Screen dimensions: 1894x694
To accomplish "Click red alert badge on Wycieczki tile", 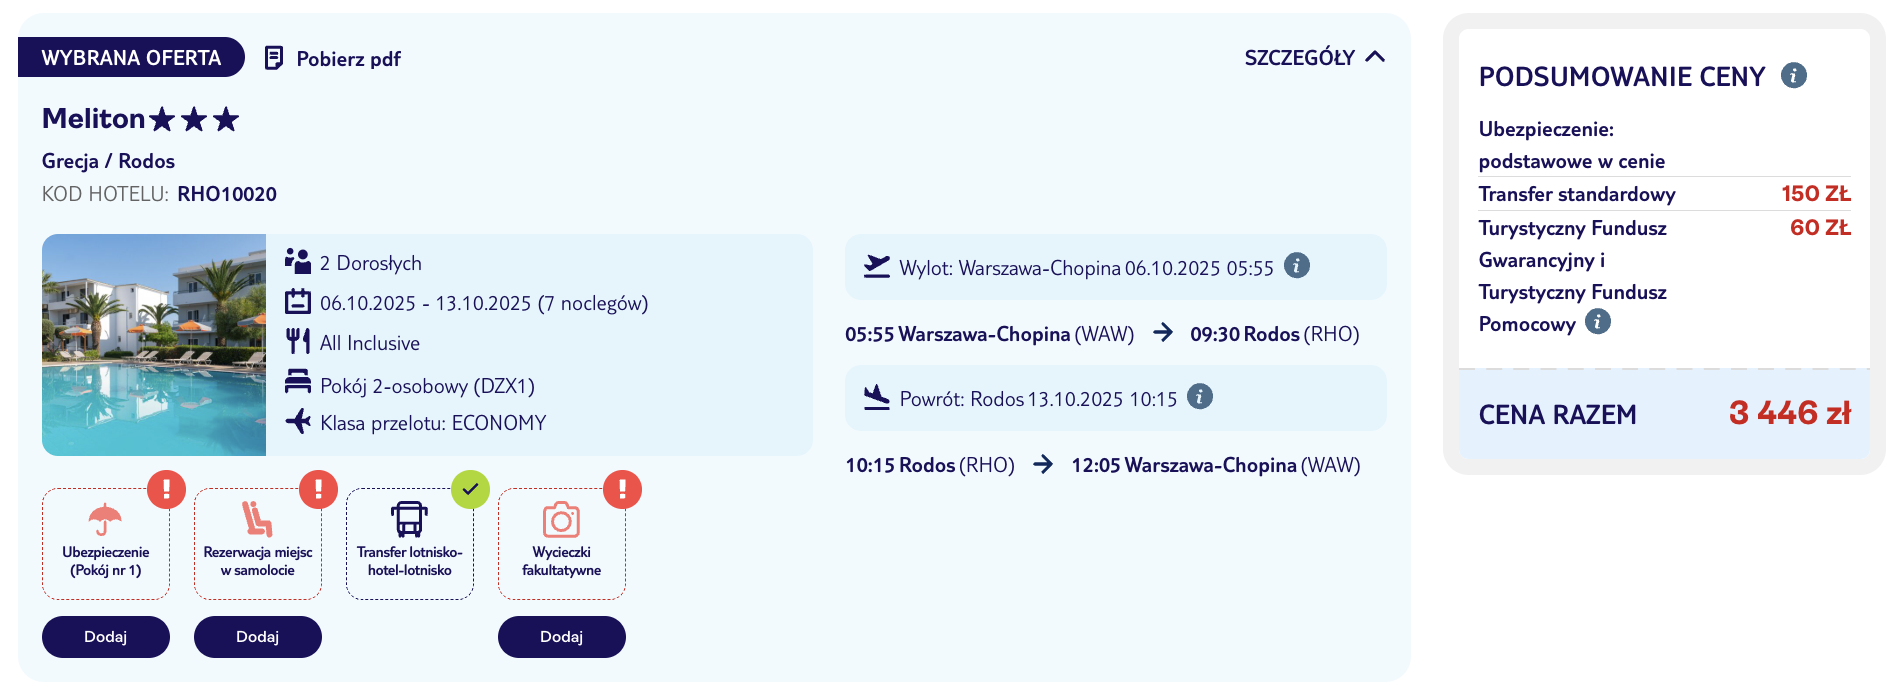I will 622,490.
